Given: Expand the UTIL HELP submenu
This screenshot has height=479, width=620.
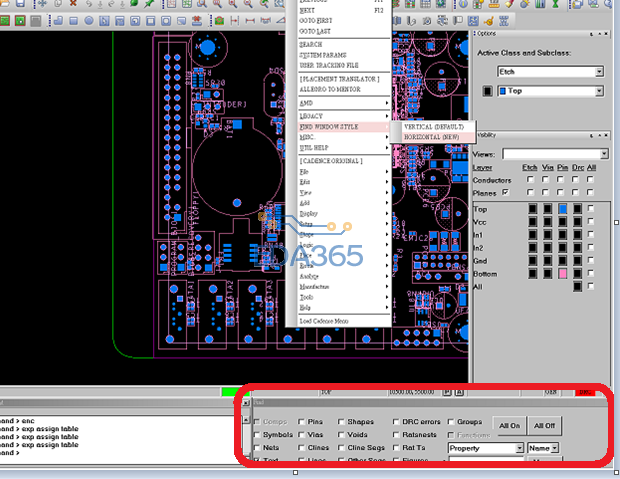Looking at the screenshot, I should (x=343, y=148).
